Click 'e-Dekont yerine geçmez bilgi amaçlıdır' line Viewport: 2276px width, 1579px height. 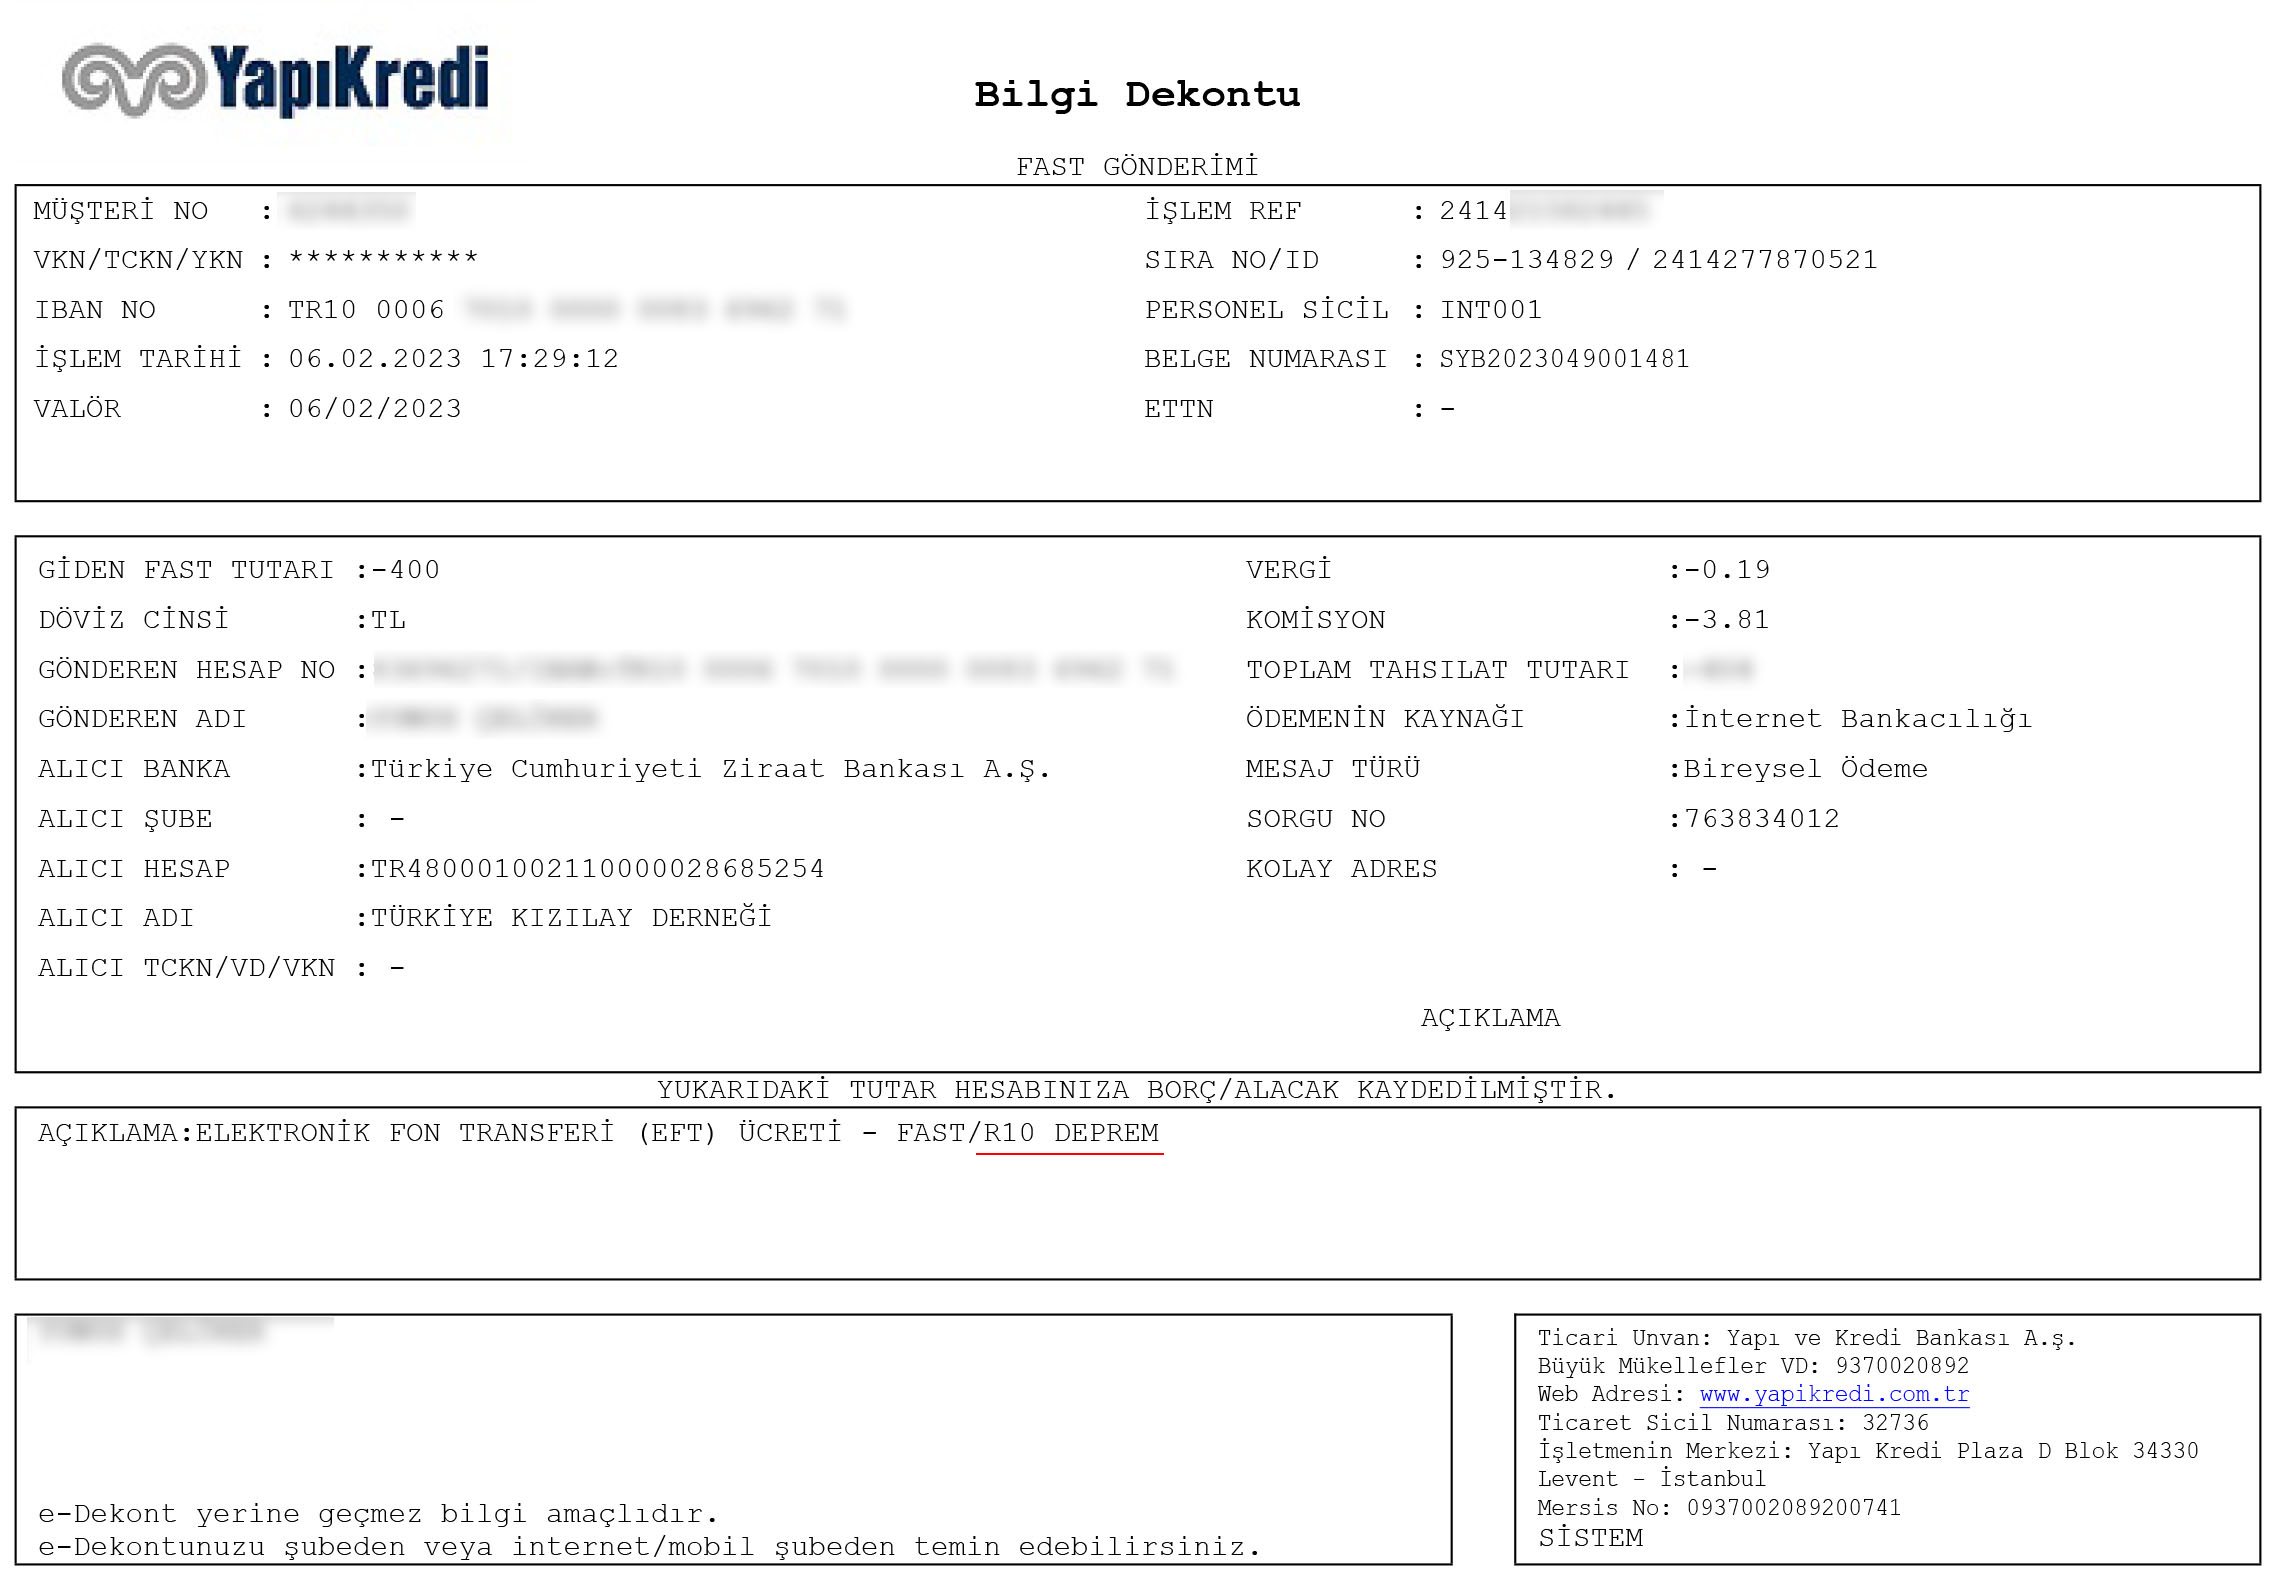coord(378,1514)
